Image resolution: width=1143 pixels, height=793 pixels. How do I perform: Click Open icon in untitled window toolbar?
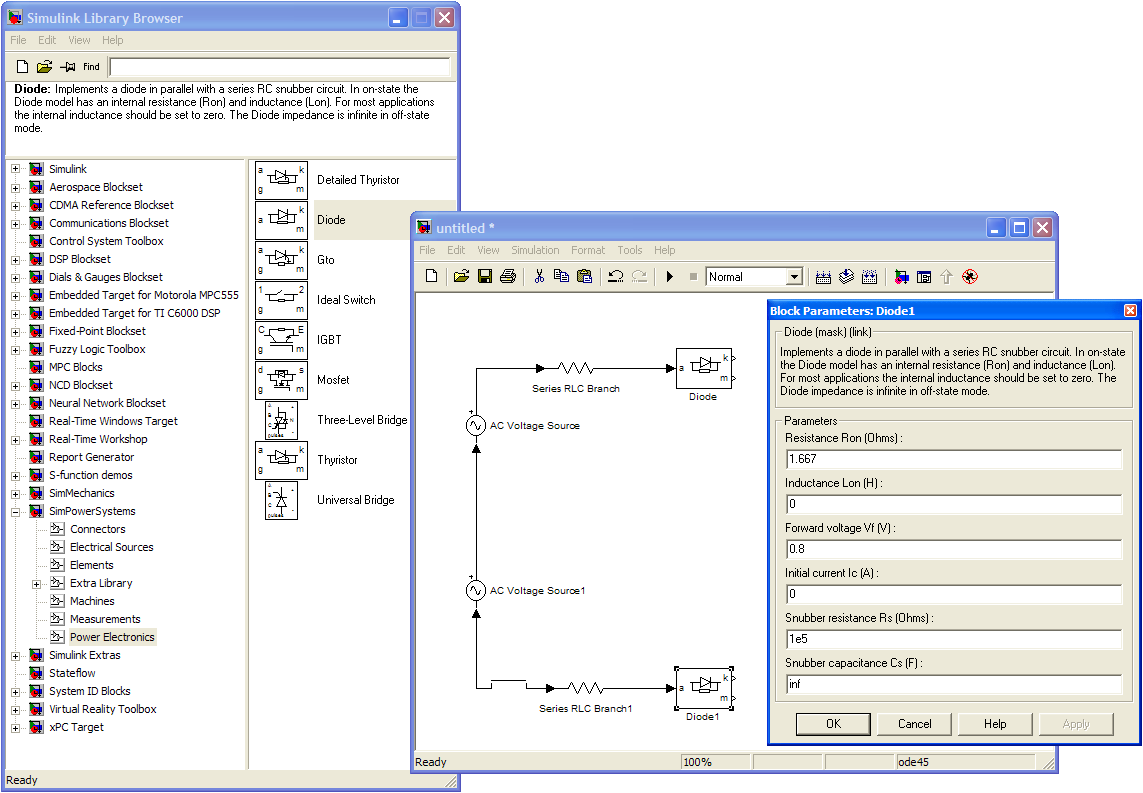pos(461,277)
